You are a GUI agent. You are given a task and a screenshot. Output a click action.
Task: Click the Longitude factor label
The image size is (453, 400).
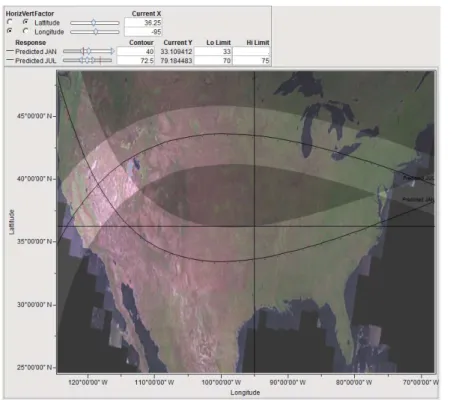[x=49, y=32]
